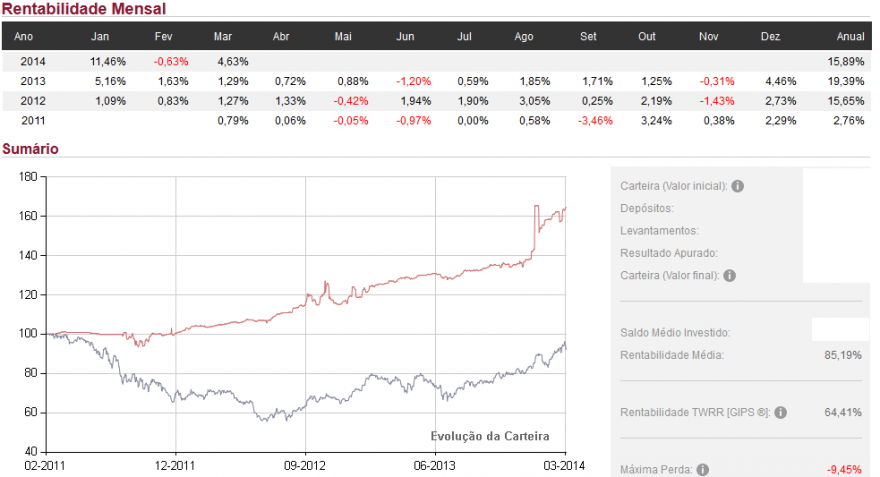Screen dimensions: 880x477
Task: Select the Anual column header
Action: (850, 36)
